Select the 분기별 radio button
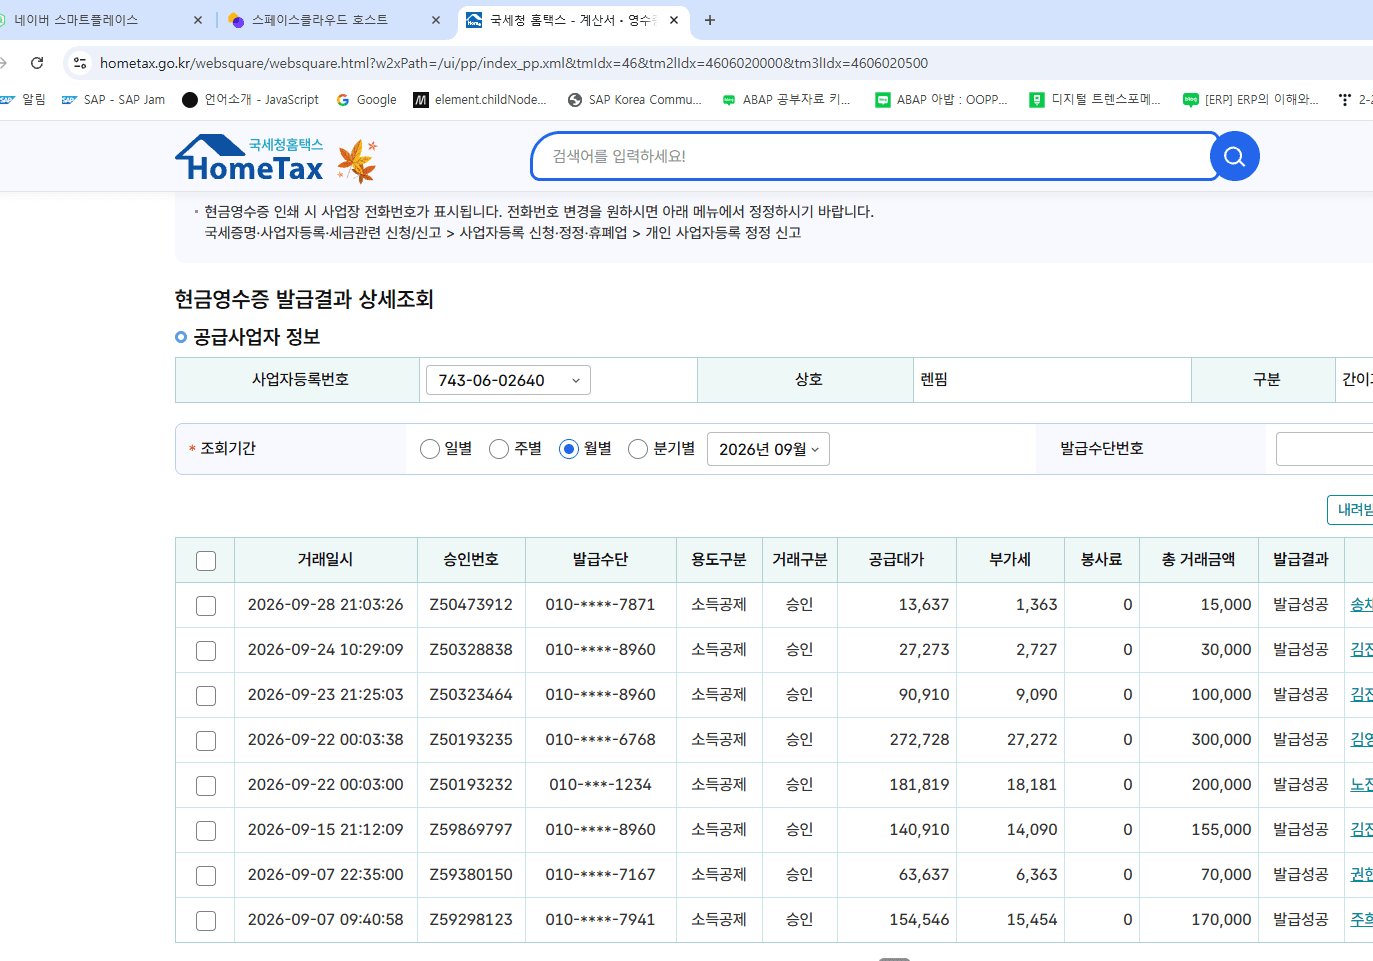1373x961 pixels. click(x=638, y=449)
